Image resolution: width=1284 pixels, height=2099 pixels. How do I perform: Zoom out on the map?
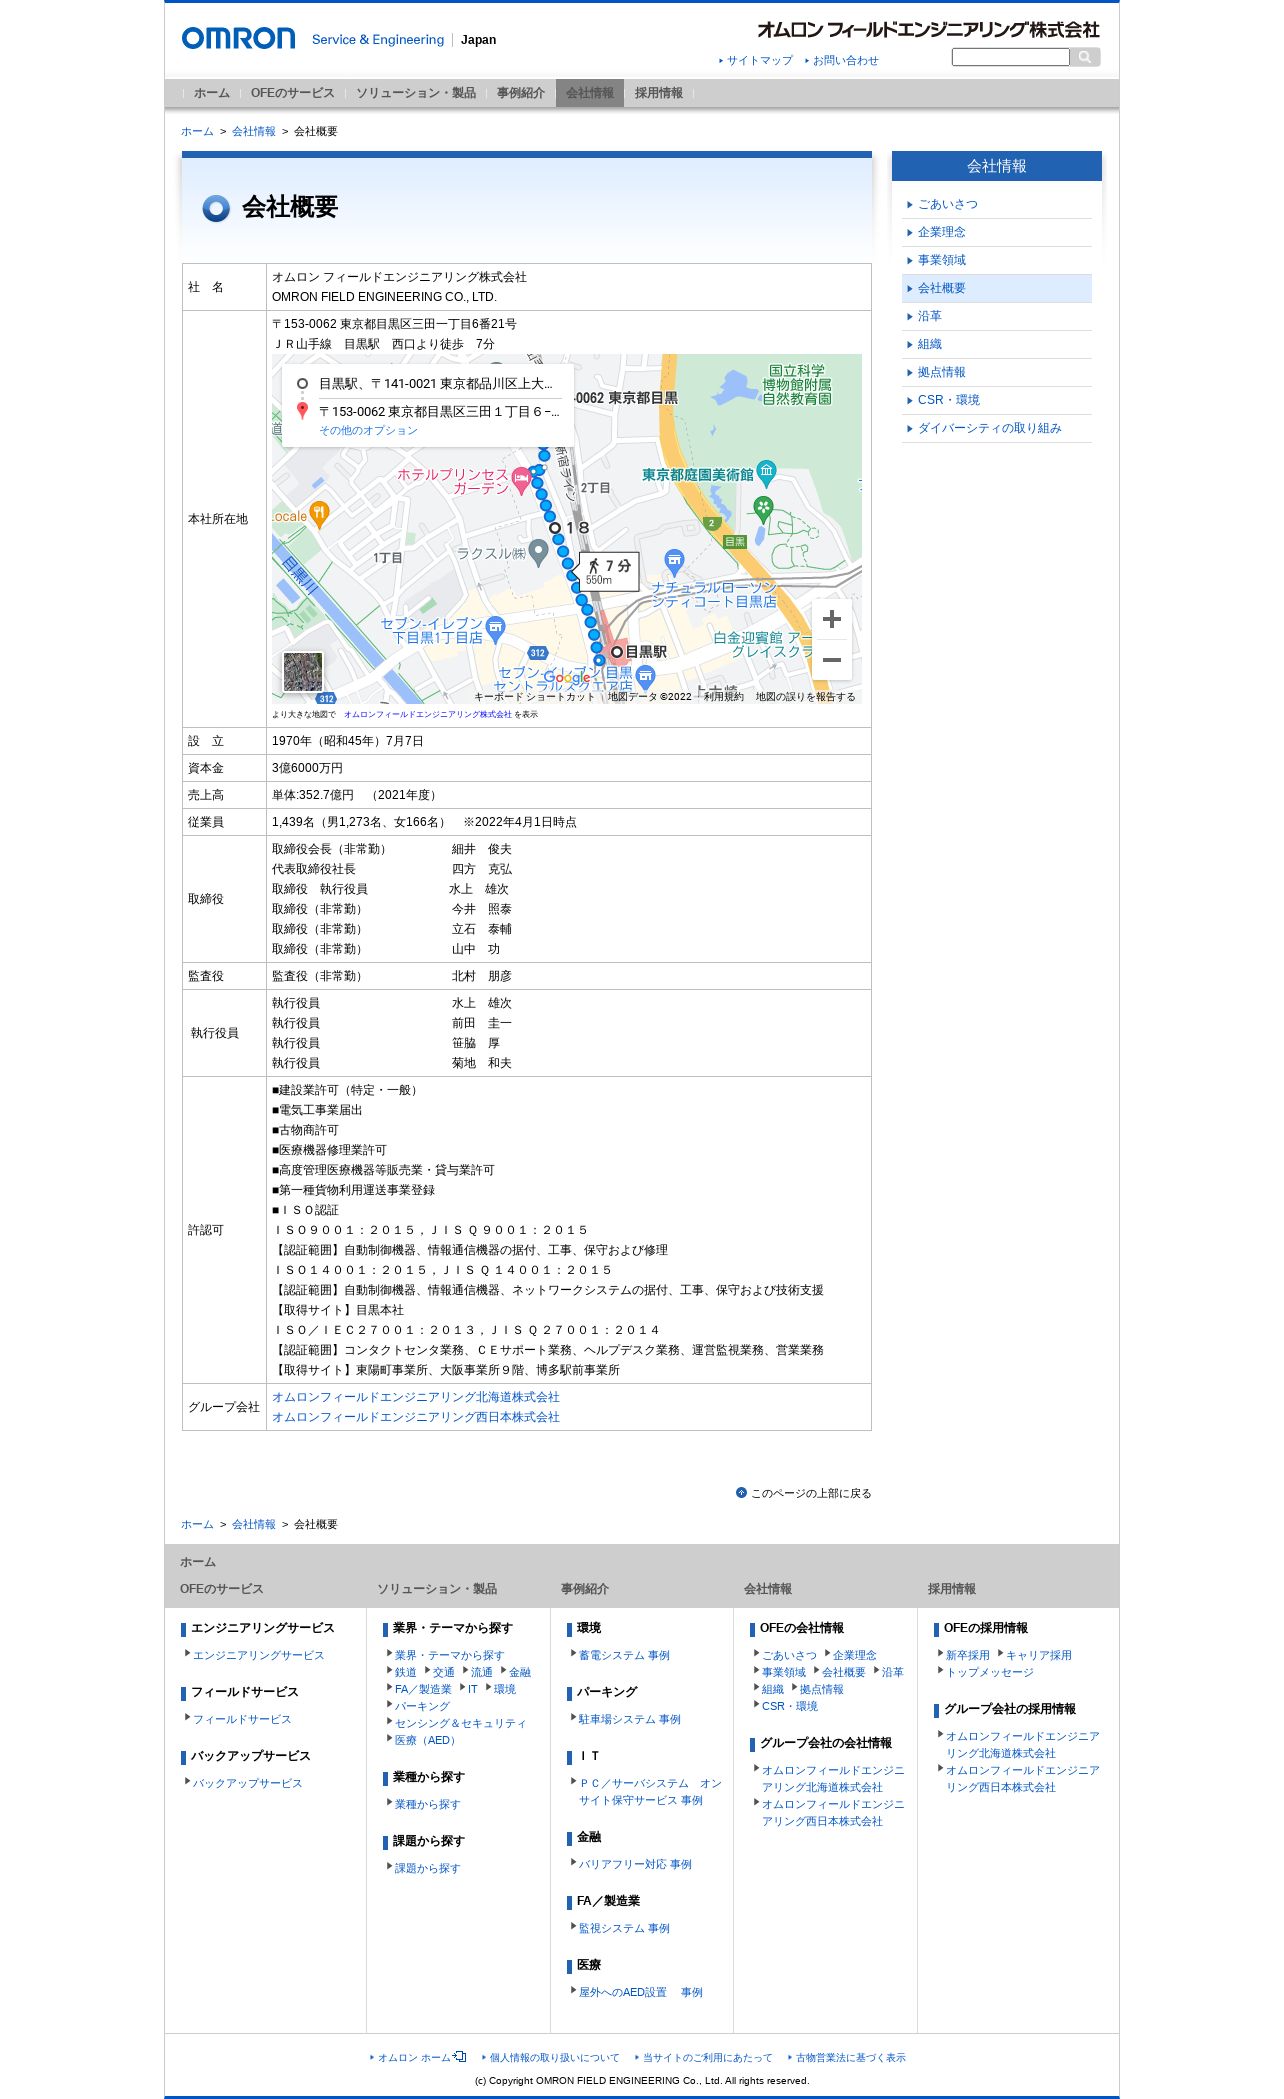point(831,660)
